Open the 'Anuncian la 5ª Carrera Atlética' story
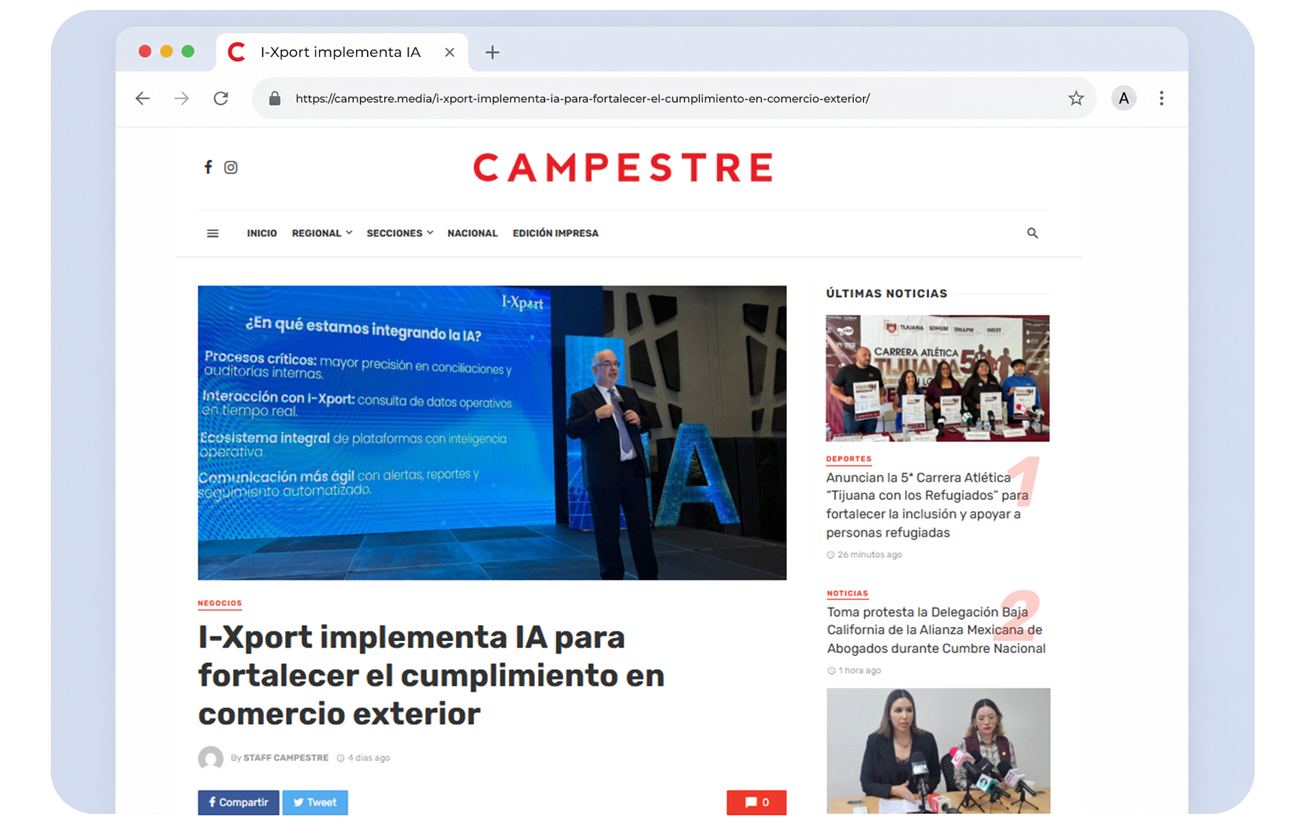 coord(927,505)
